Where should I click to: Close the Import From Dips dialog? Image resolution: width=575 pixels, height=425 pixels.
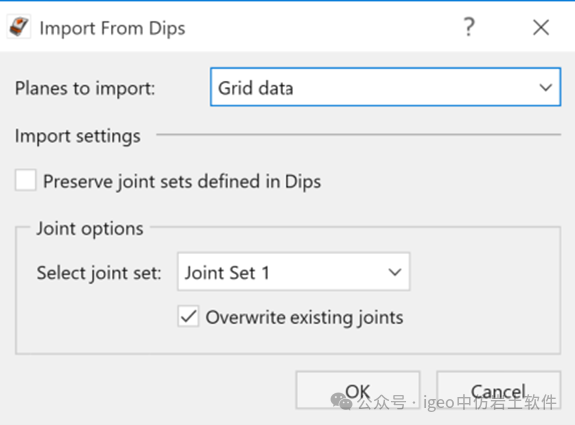tap(541, 28)
